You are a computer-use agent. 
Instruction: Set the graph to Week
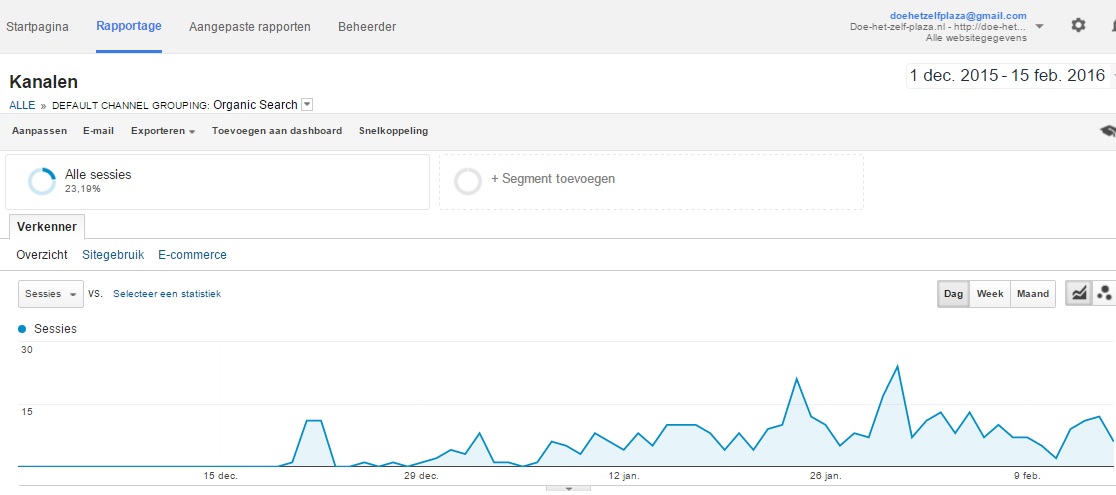(989, 293)
